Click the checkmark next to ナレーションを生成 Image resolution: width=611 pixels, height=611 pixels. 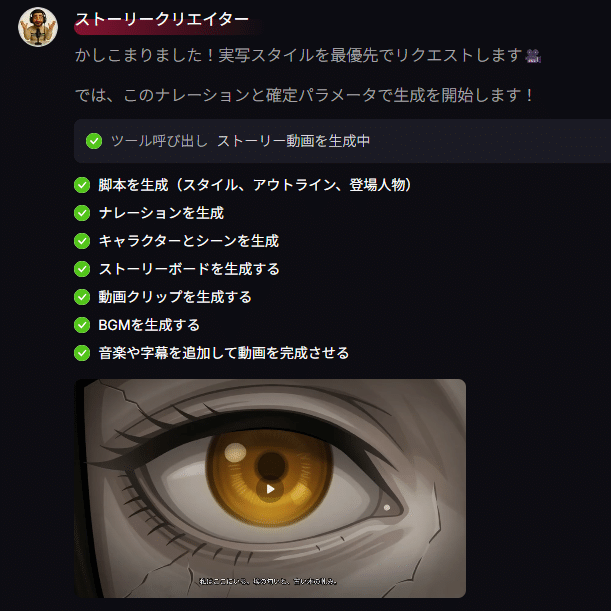82,213
